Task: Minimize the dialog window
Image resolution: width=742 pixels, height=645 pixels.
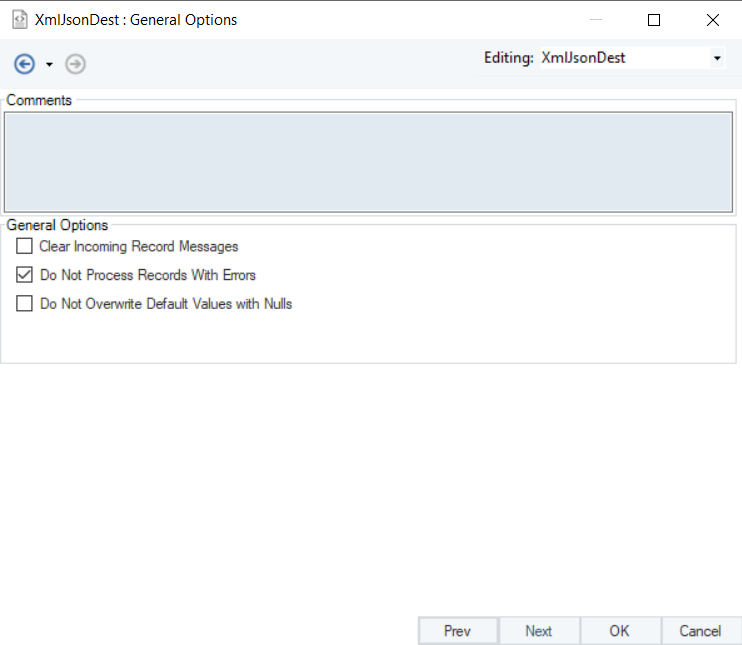Action: click(x=596, y=20)
